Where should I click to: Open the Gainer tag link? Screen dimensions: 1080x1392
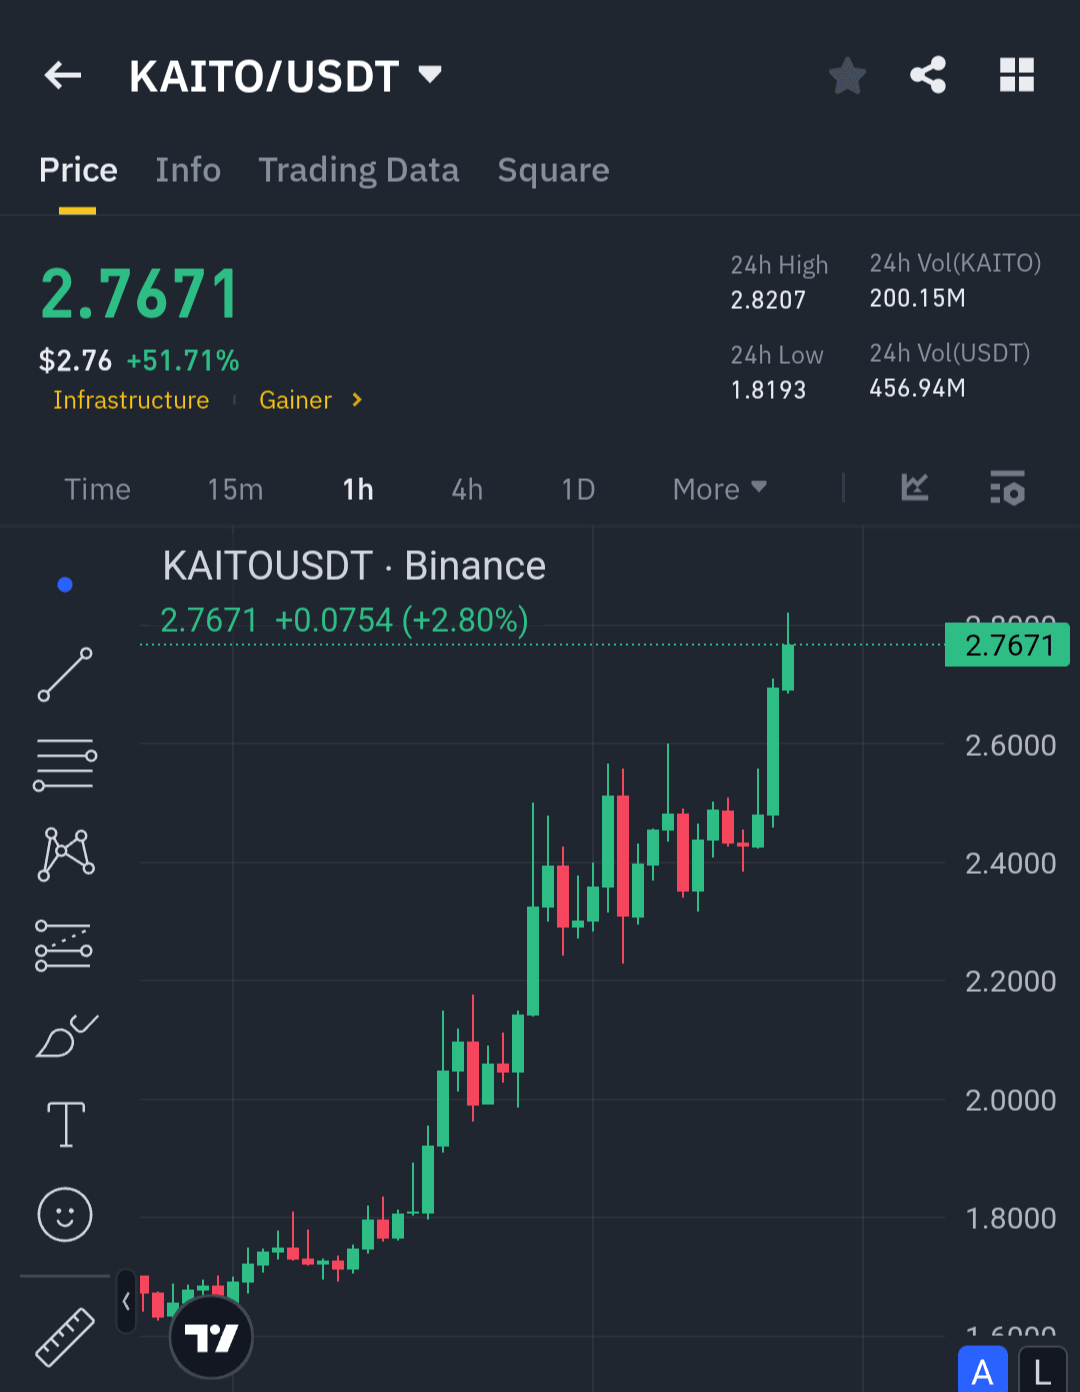[x=295, y=400]
